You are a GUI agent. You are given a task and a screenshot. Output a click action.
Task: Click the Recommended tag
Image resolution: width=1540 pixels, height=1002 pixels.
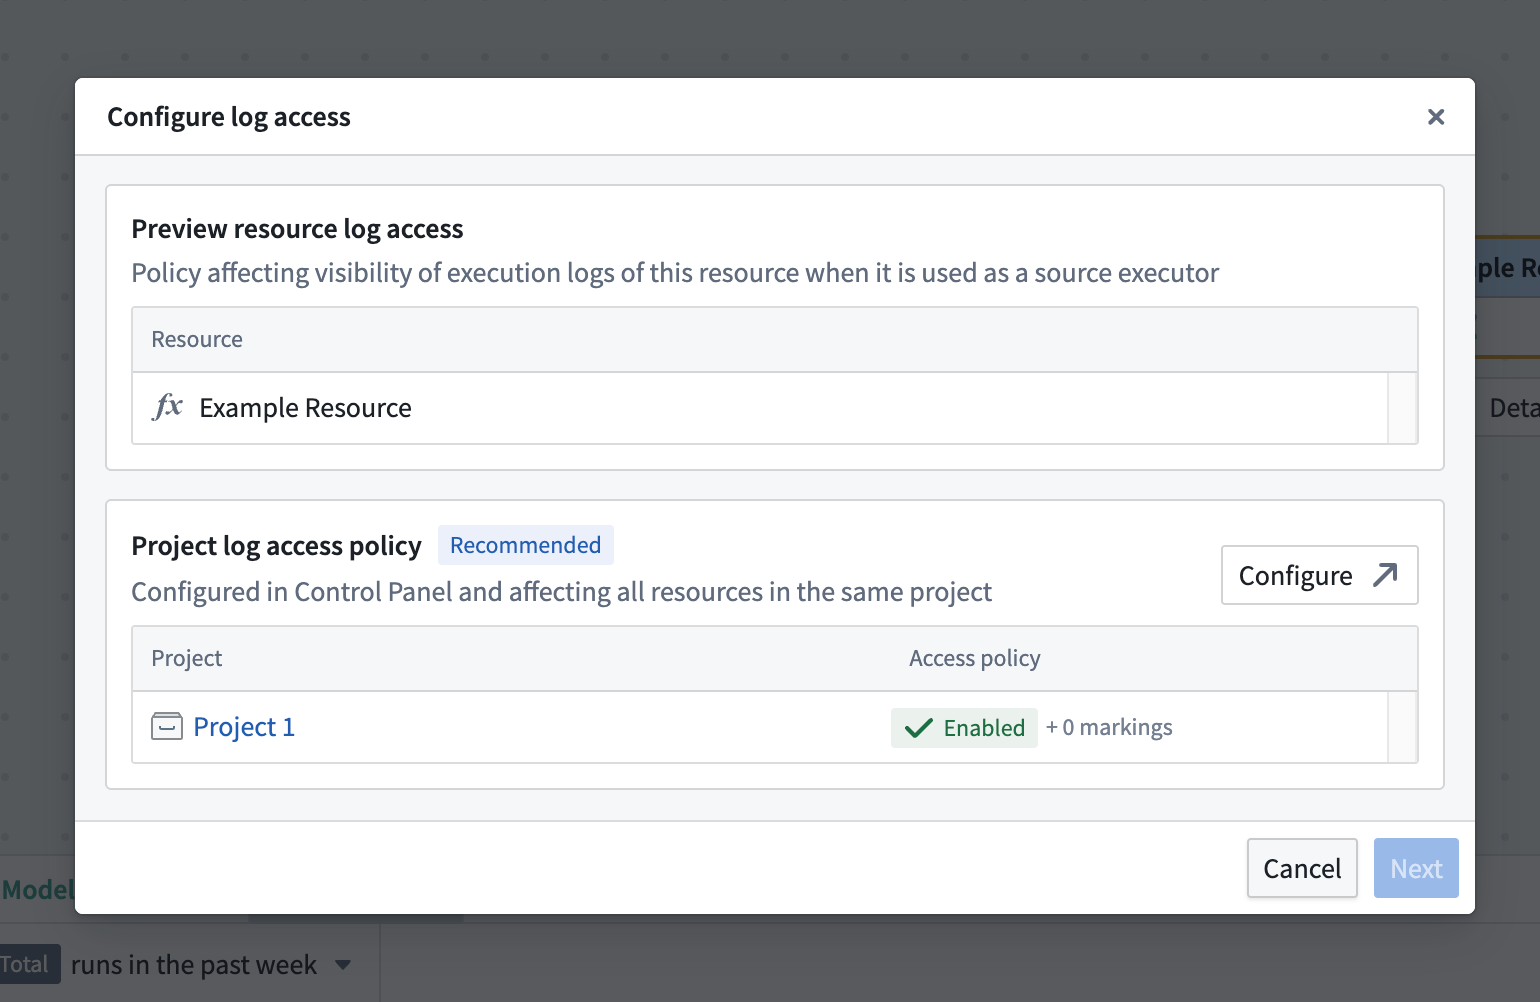tap(525, 545)
